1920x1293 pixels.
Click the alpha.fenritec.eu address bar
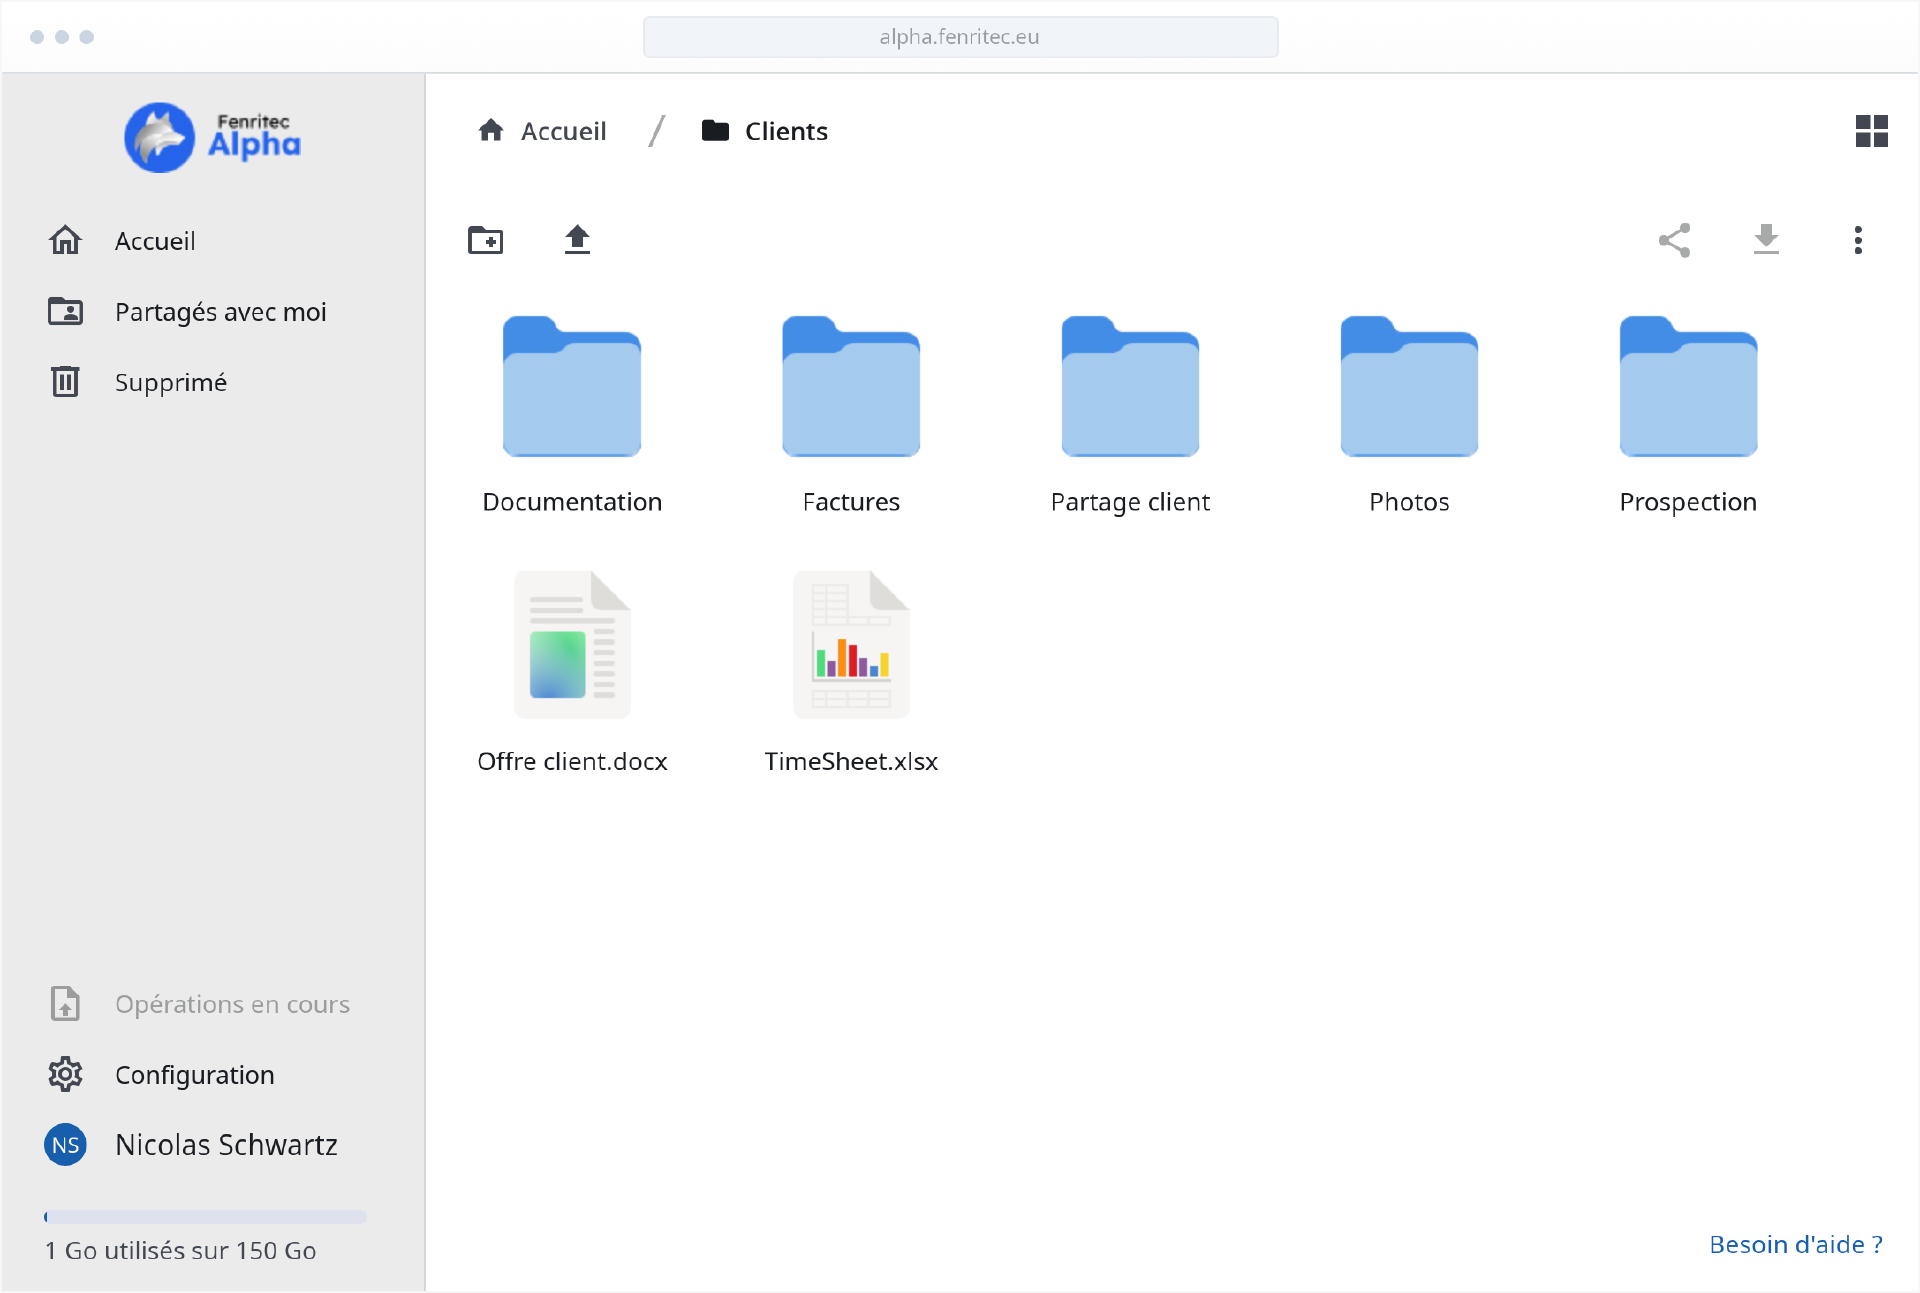pyautogui.click(x=960, y=37)
